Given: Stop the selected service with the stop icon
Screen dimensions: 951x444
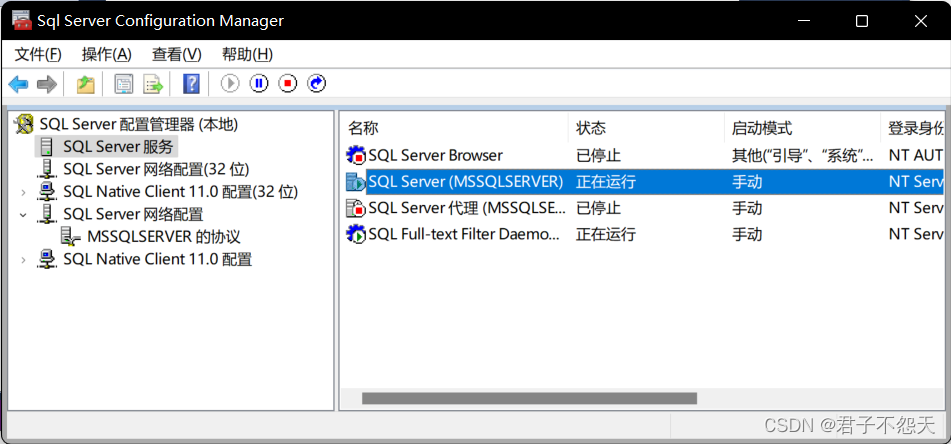Looking at the screenshot, I should (x=287, y=83).
